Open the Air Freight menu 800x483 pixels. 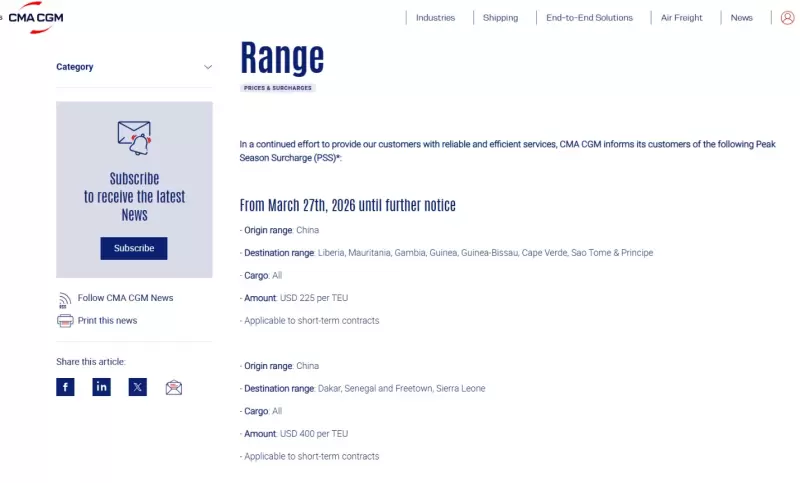pyautogui.click(x=682, y=18)
